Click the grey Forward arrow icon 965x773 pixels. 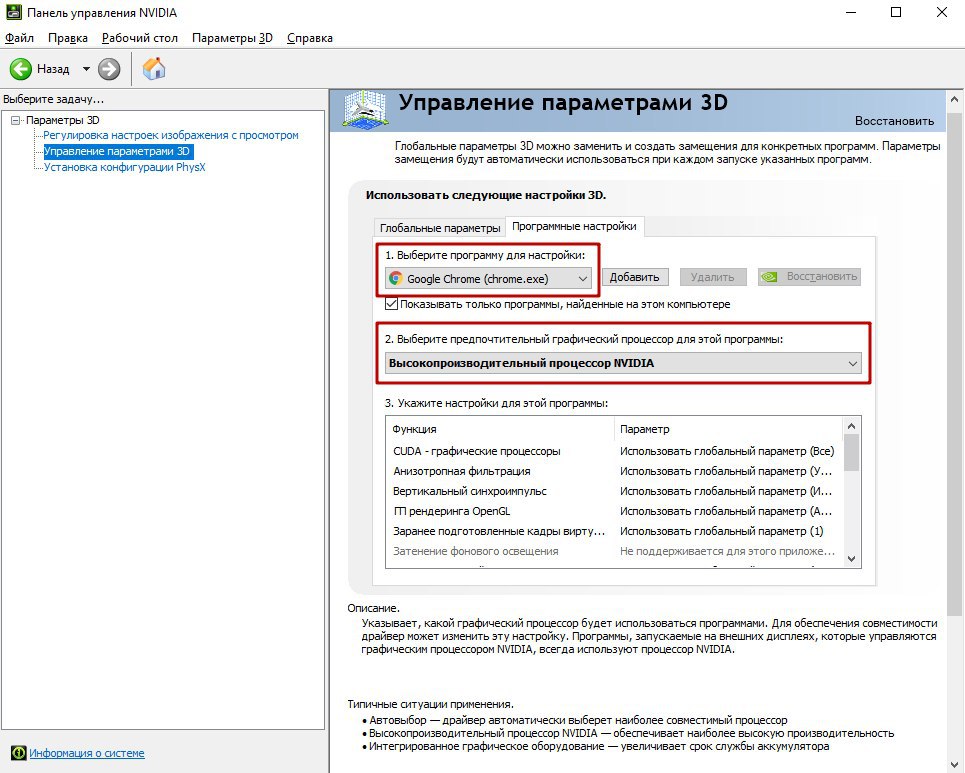pyautogui.click(x=109, y=69)
